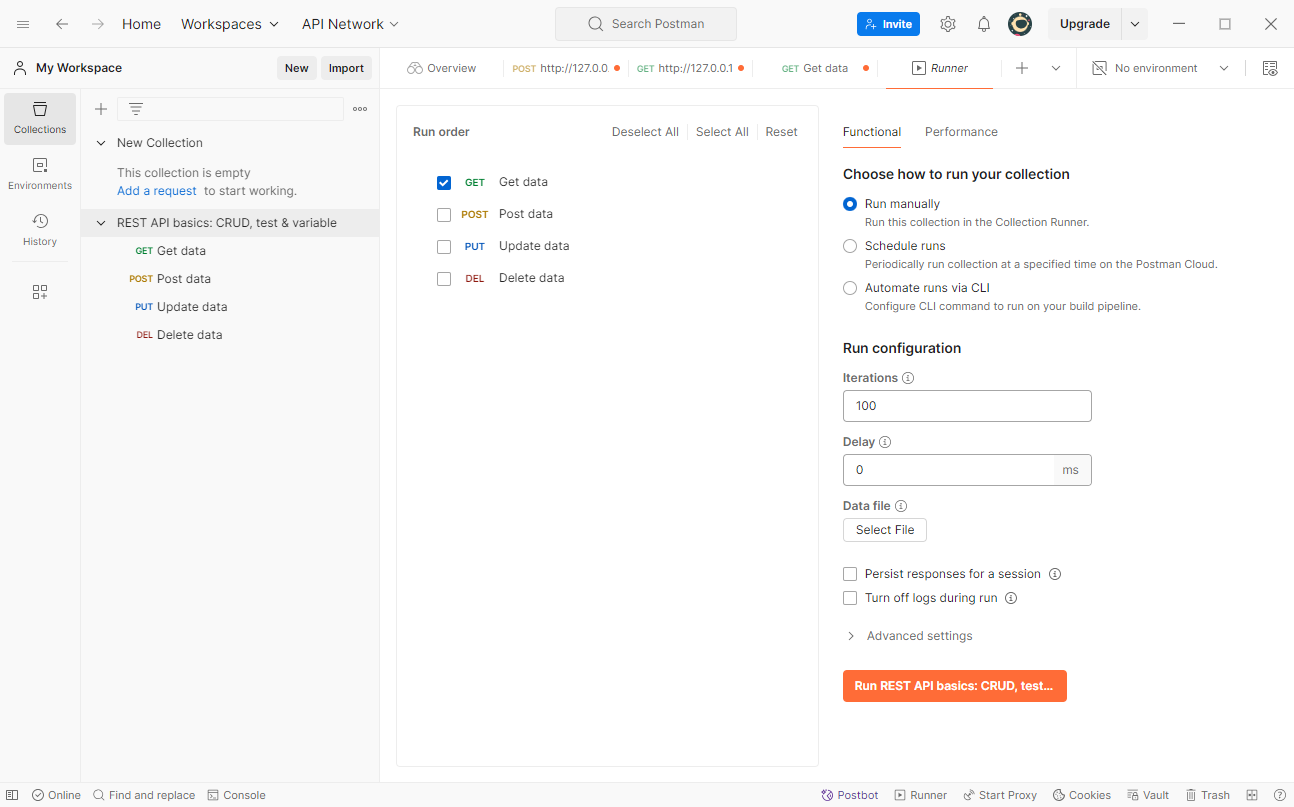Switch to the Overview tab
Screen dimensions: 1294x807
pyautogui.click(x=442, y=68)
